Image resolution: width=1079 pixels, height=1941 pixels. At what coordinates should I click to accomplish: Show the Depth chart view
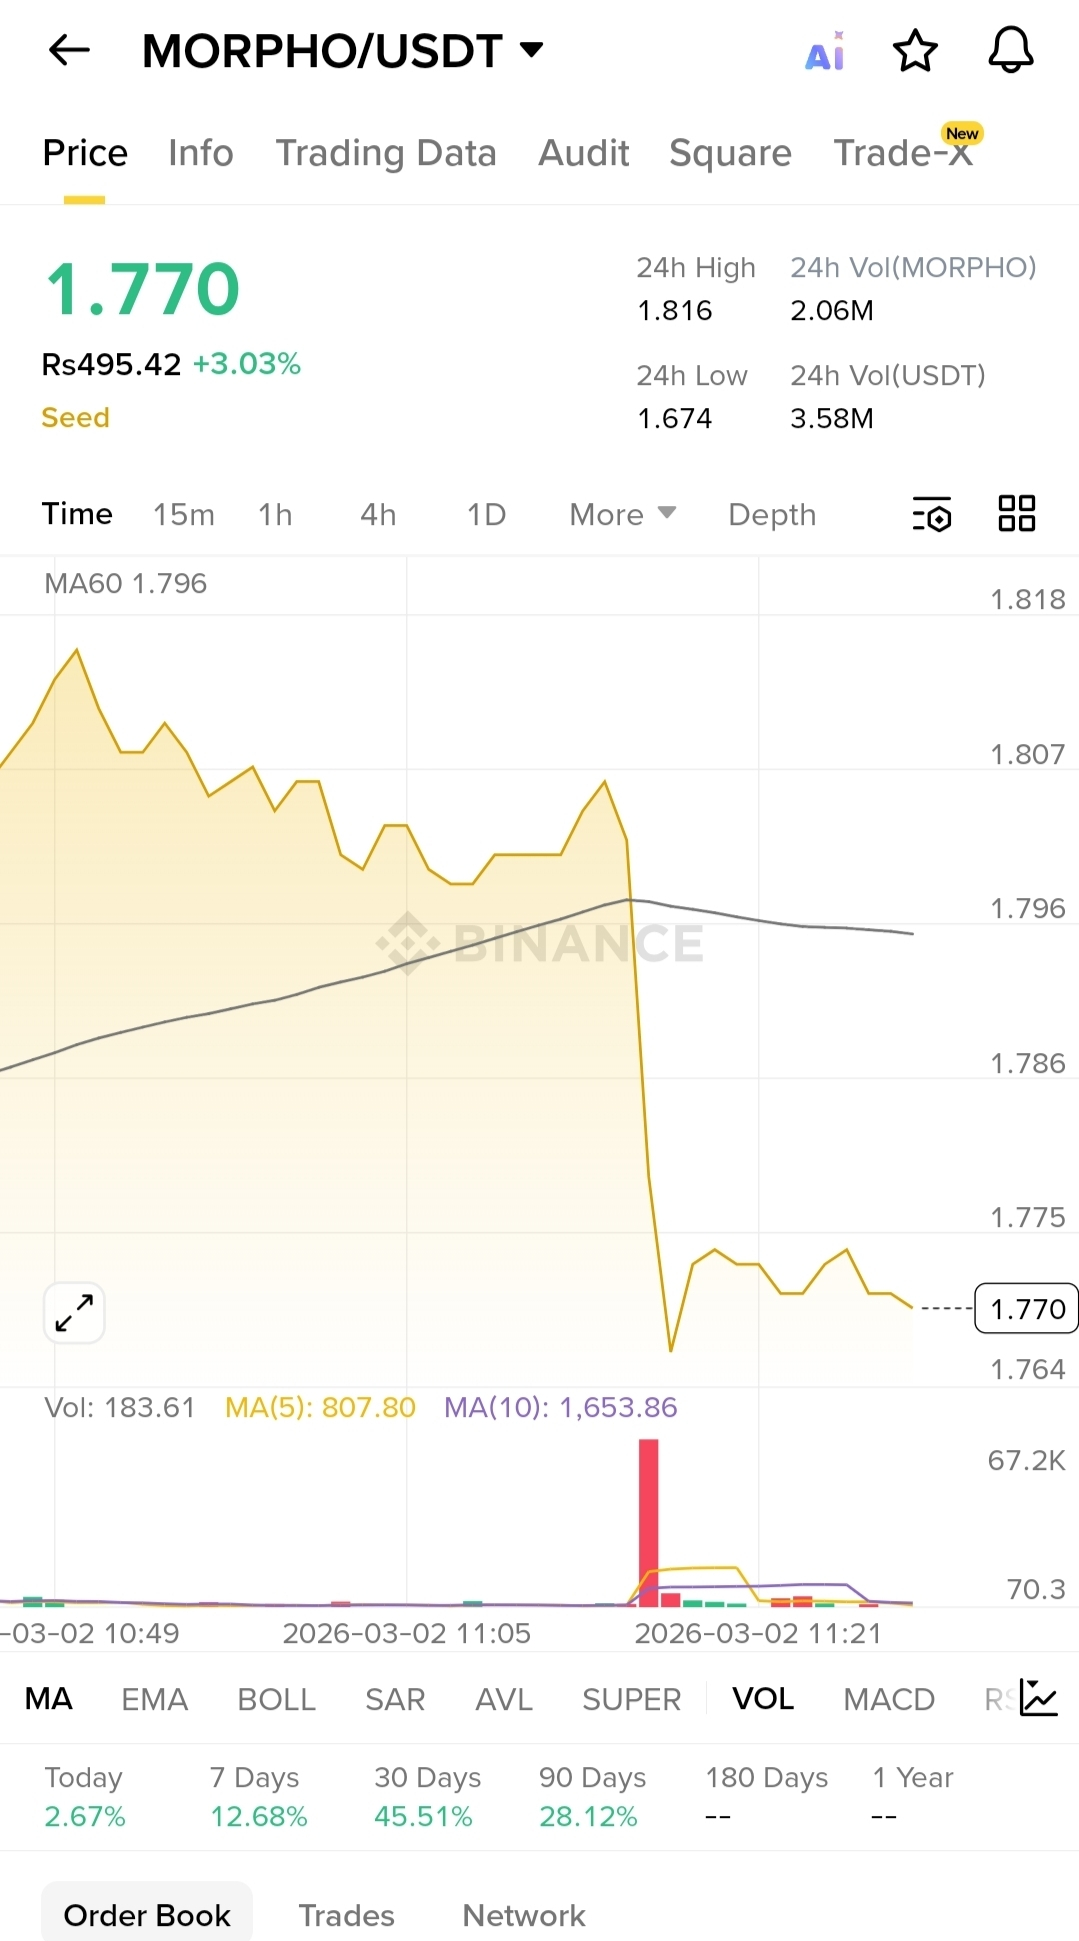point(772,514)
